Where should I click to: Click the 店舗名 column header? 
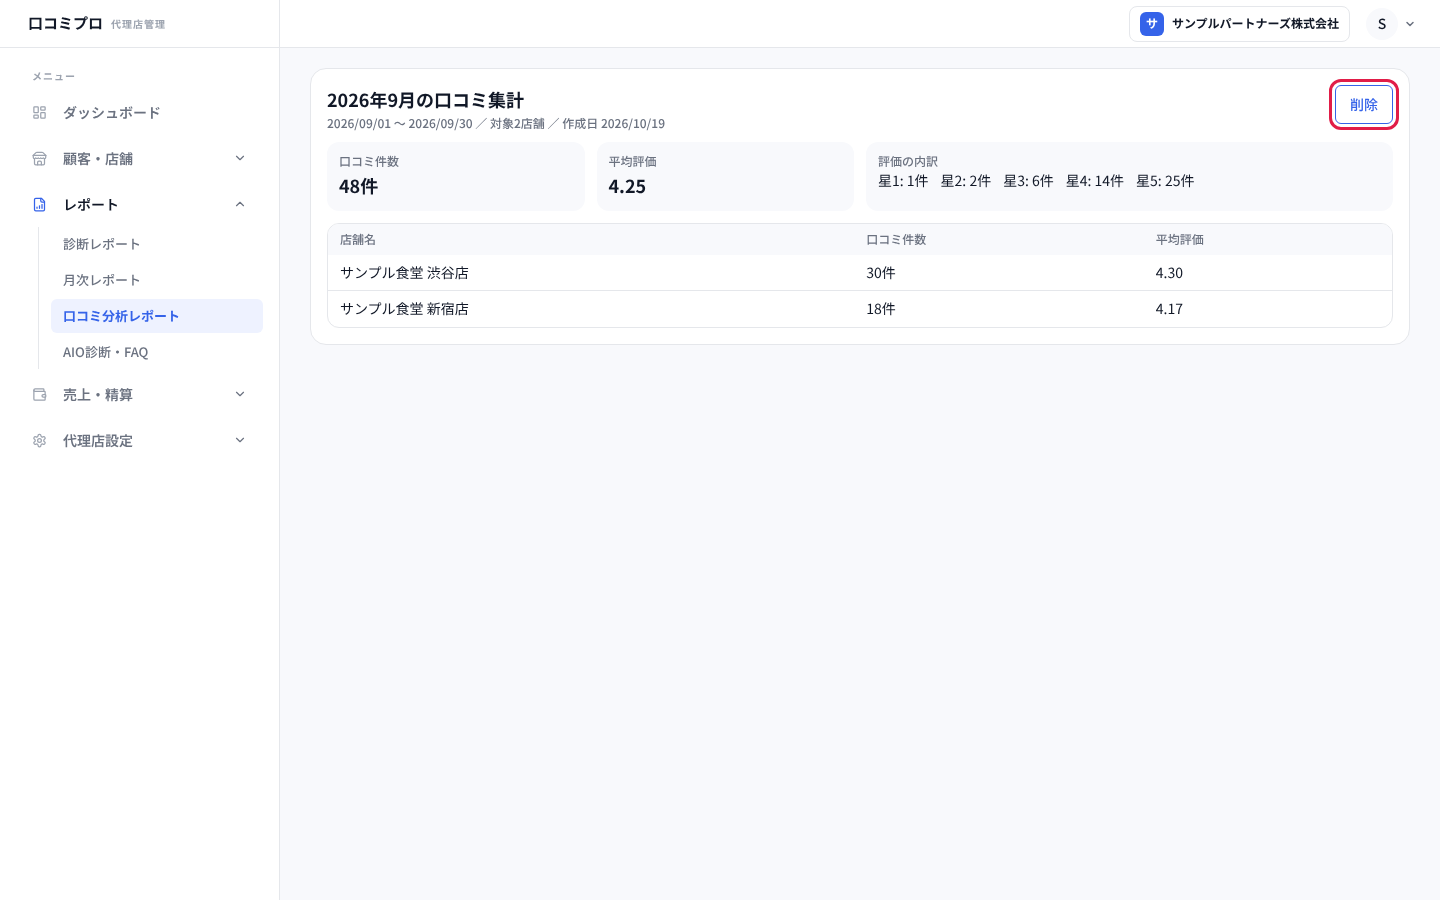click(x=358, y=240)
